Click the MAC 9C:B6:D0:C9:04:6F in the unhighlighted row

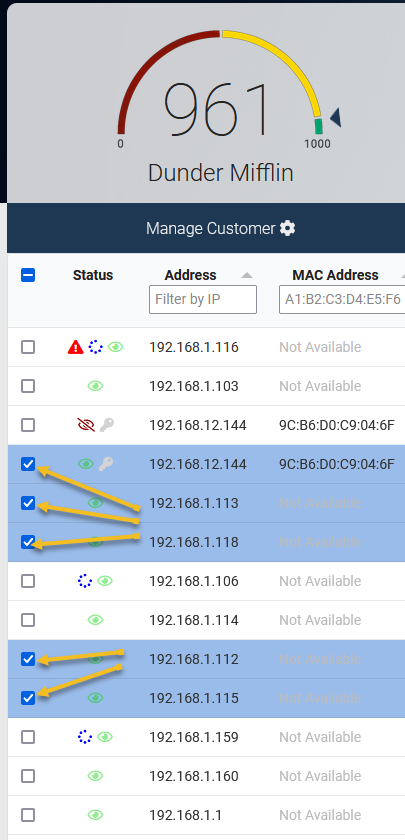click(337, 425)
